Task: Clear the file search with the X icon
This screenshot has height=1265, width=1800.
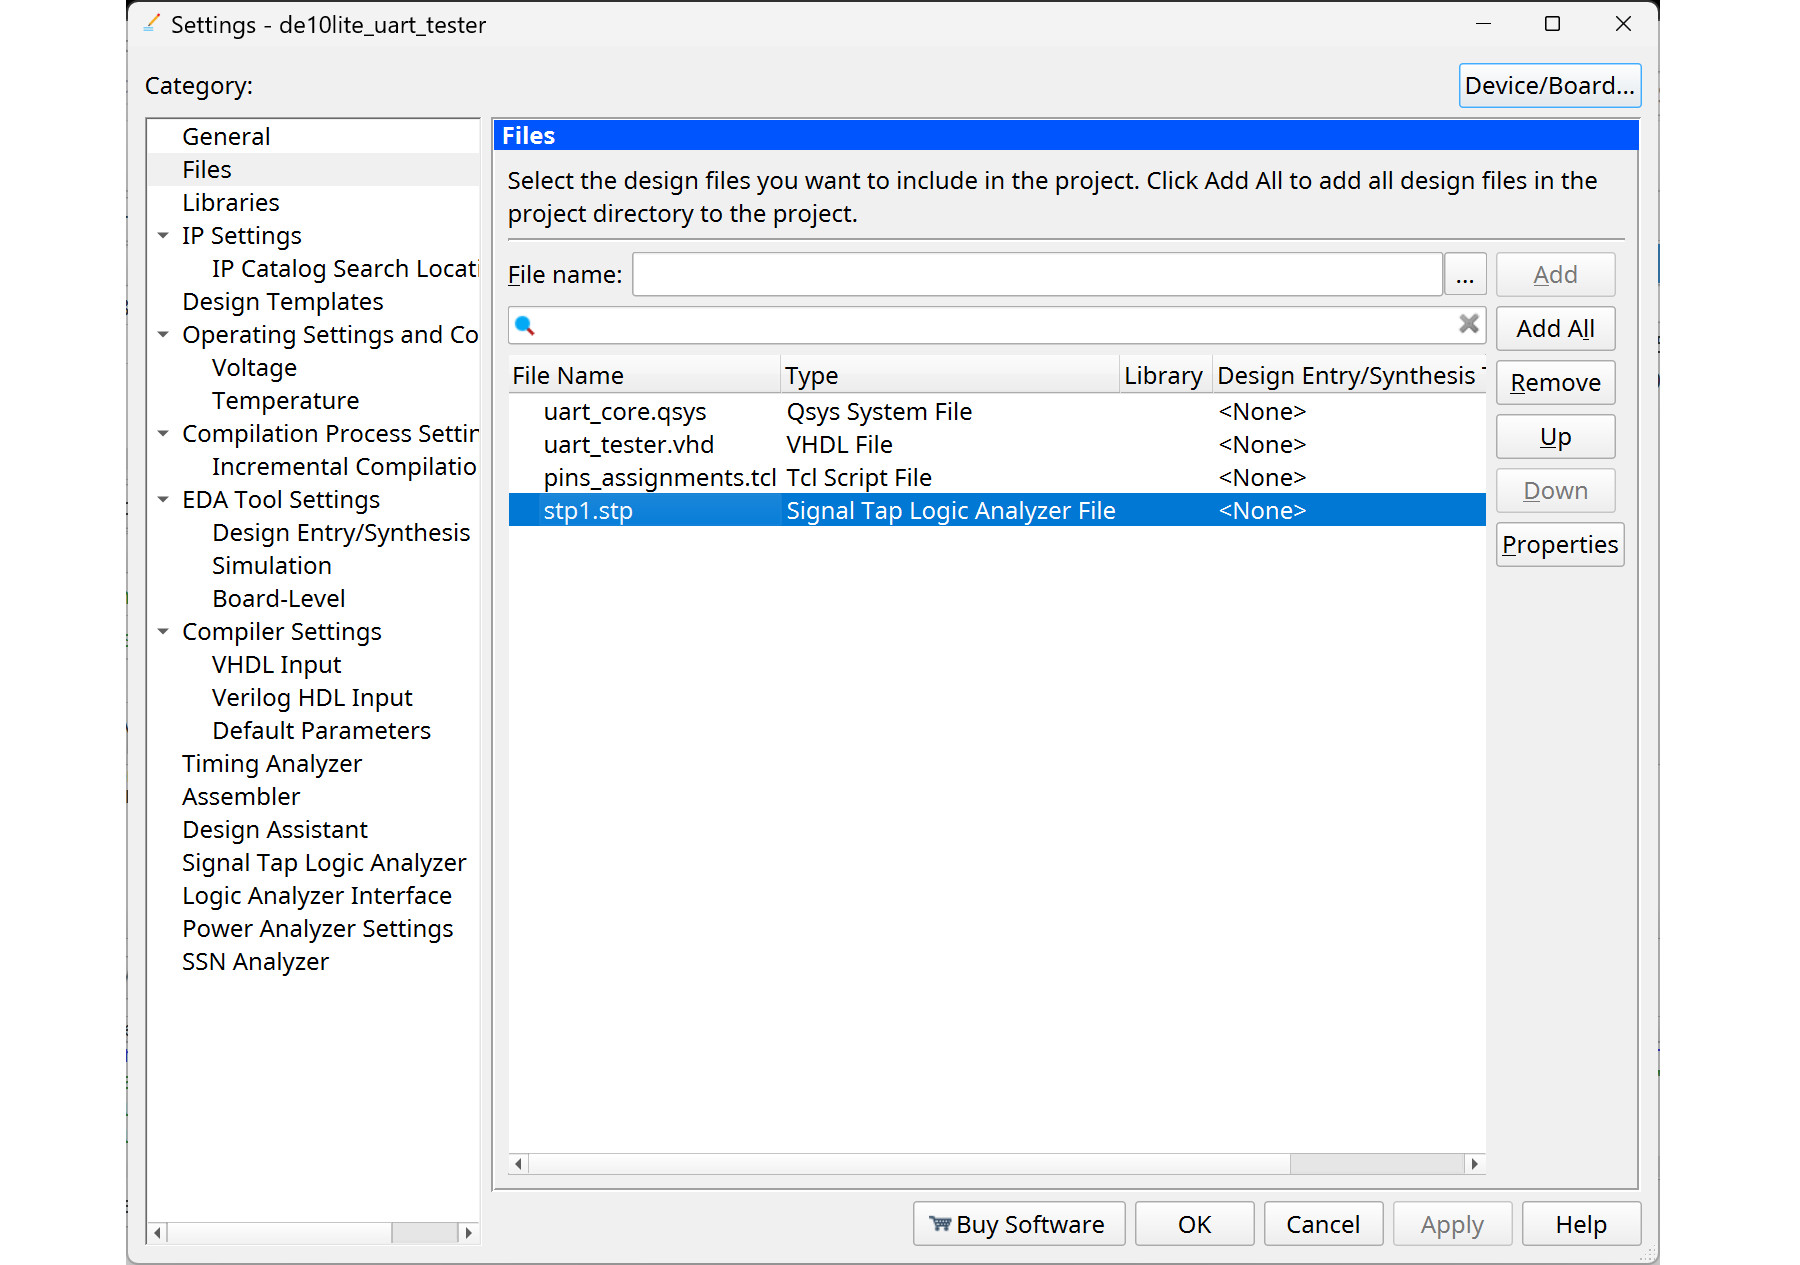Action: (1468, 324)
